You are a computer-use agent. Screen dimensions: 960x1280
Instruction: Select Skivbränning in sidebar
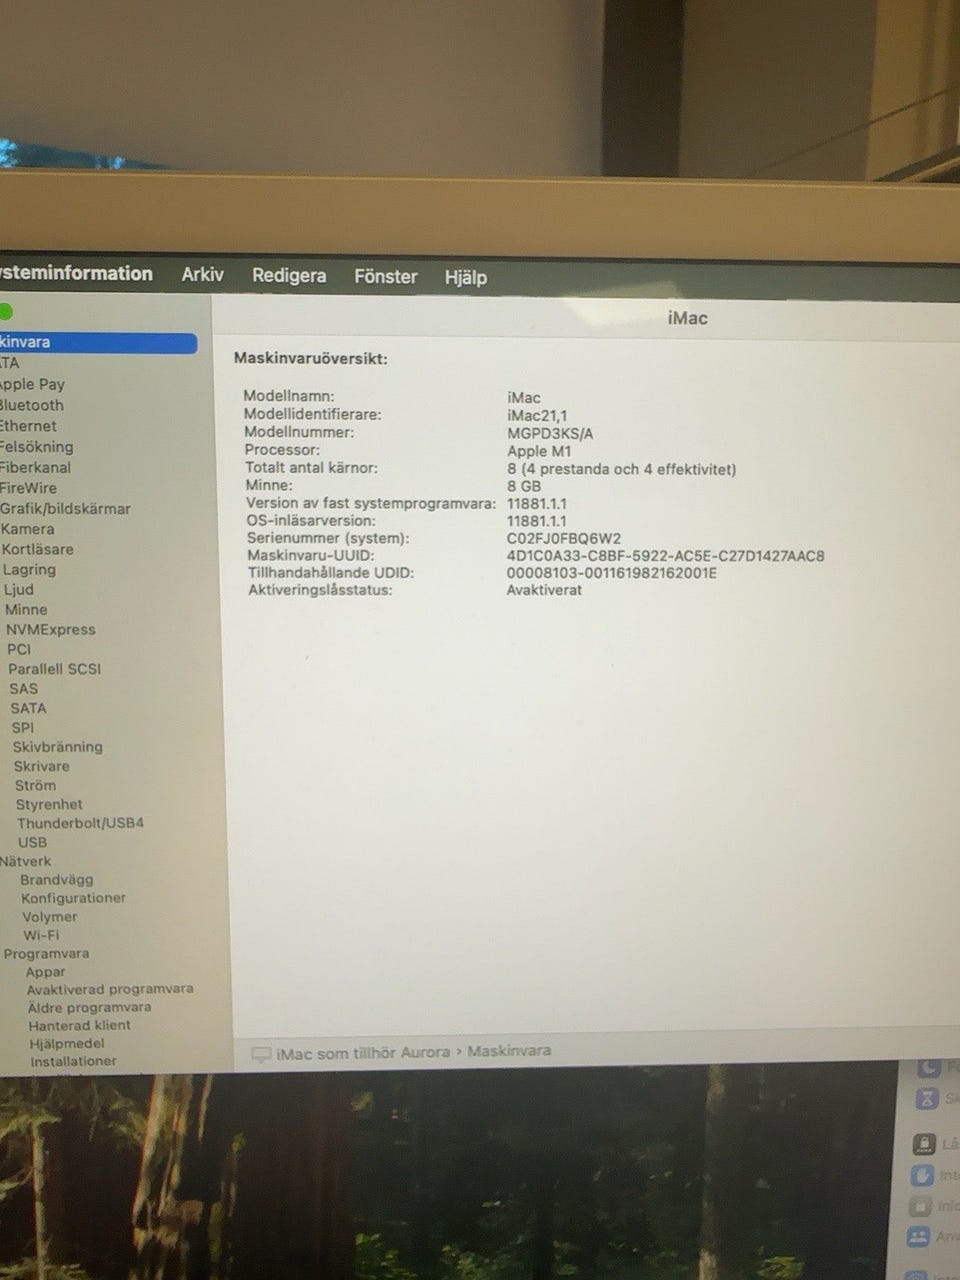[57, 746]
